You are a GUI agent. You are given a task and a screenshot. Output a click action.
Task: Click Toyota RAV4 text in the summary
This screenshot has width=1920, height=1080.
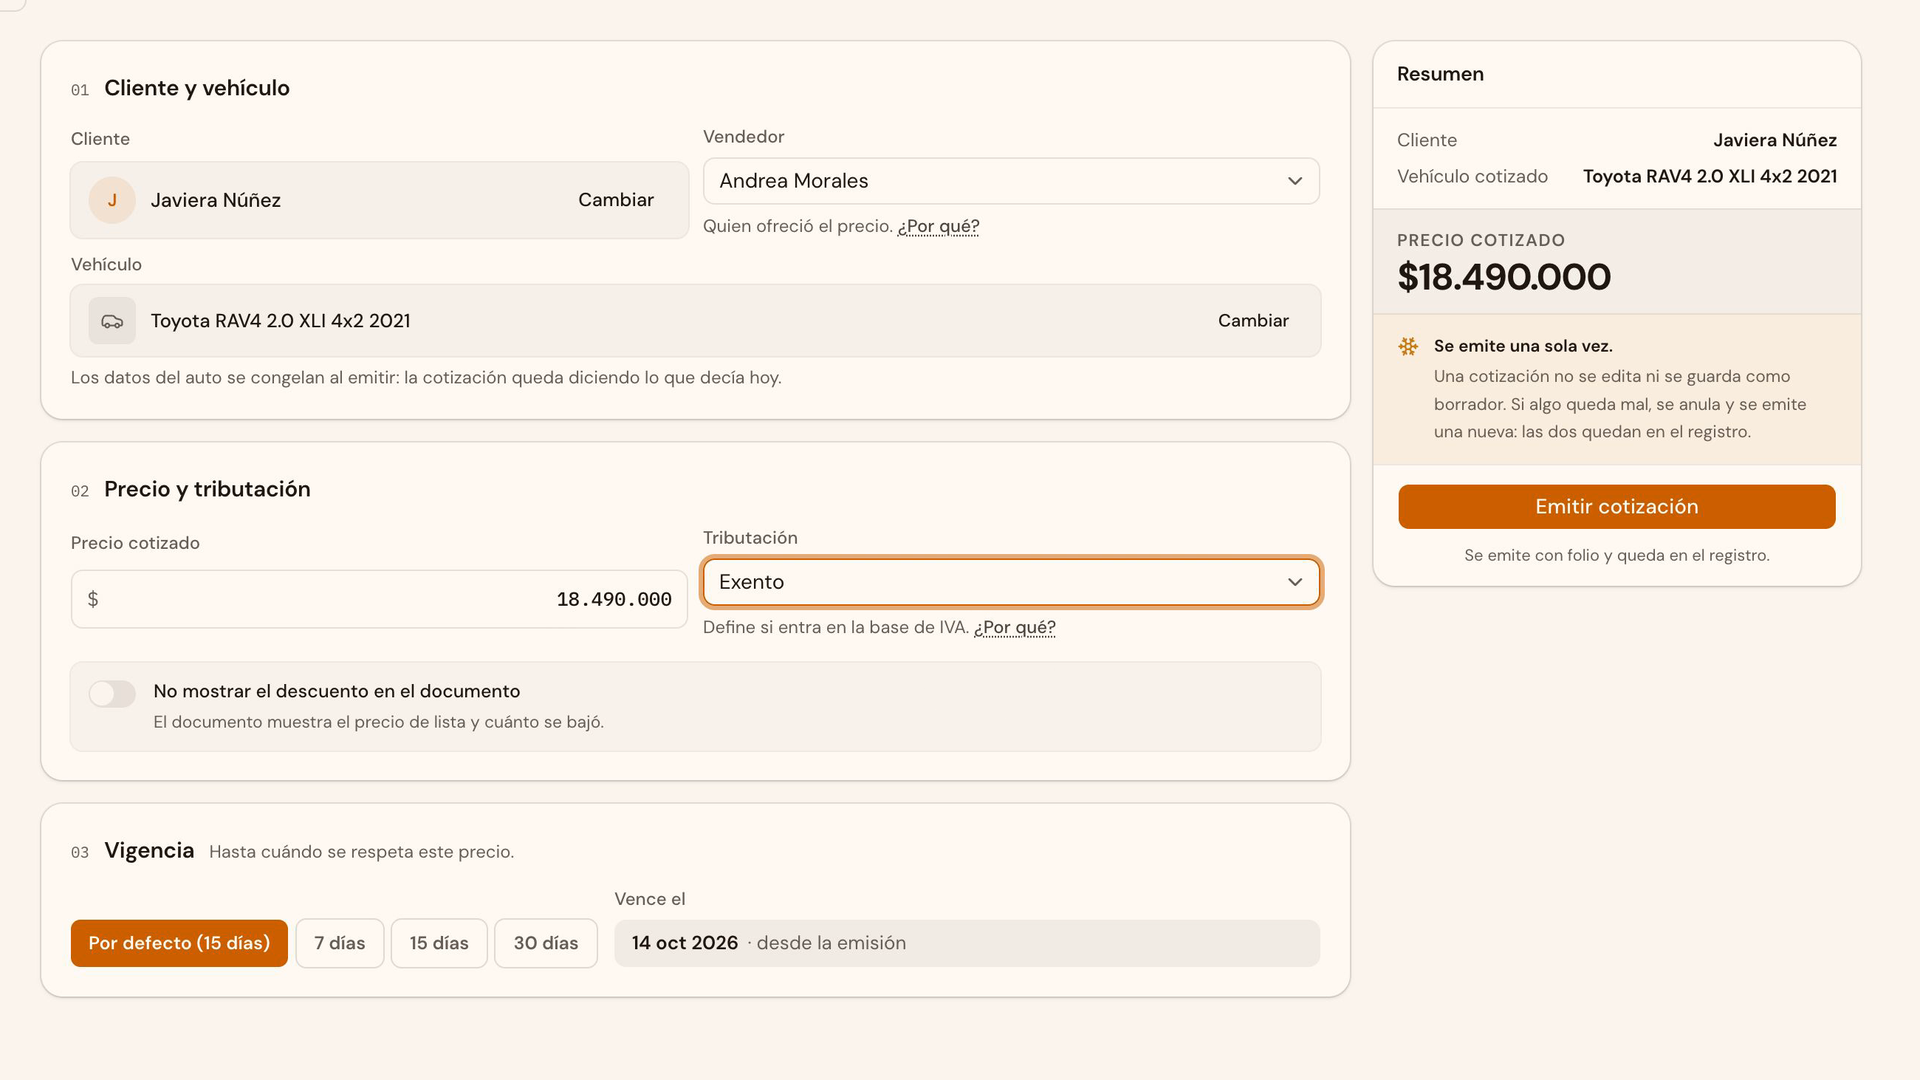[1710, 176]
